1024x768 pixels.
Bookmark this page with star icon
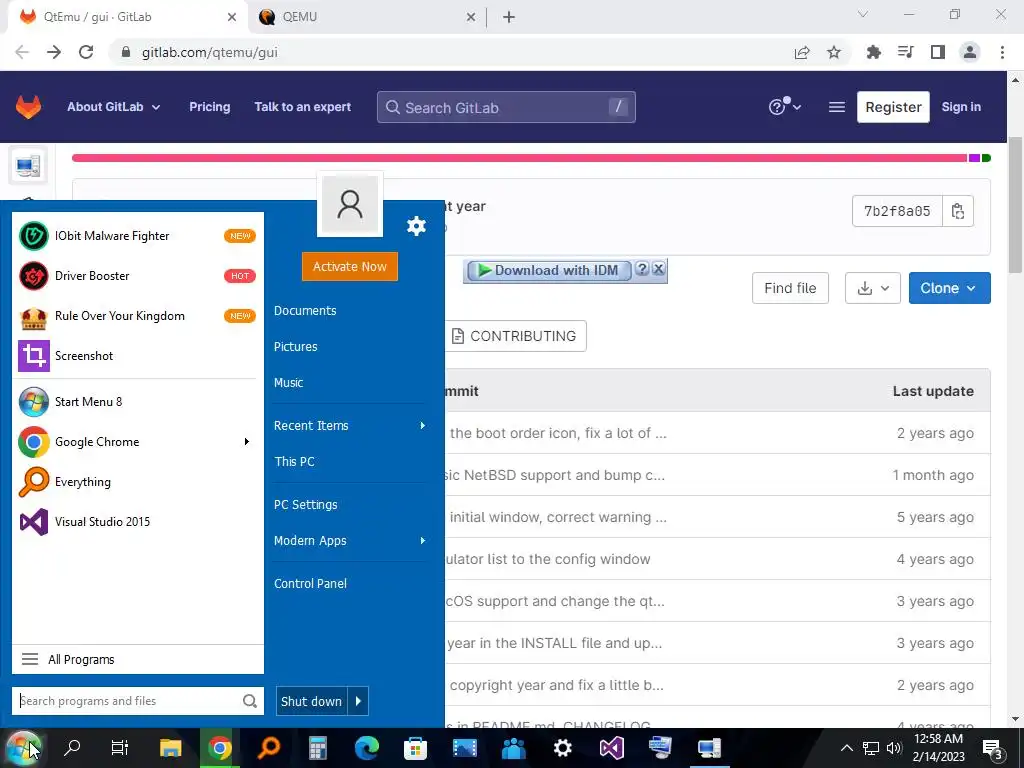point(834,52)
